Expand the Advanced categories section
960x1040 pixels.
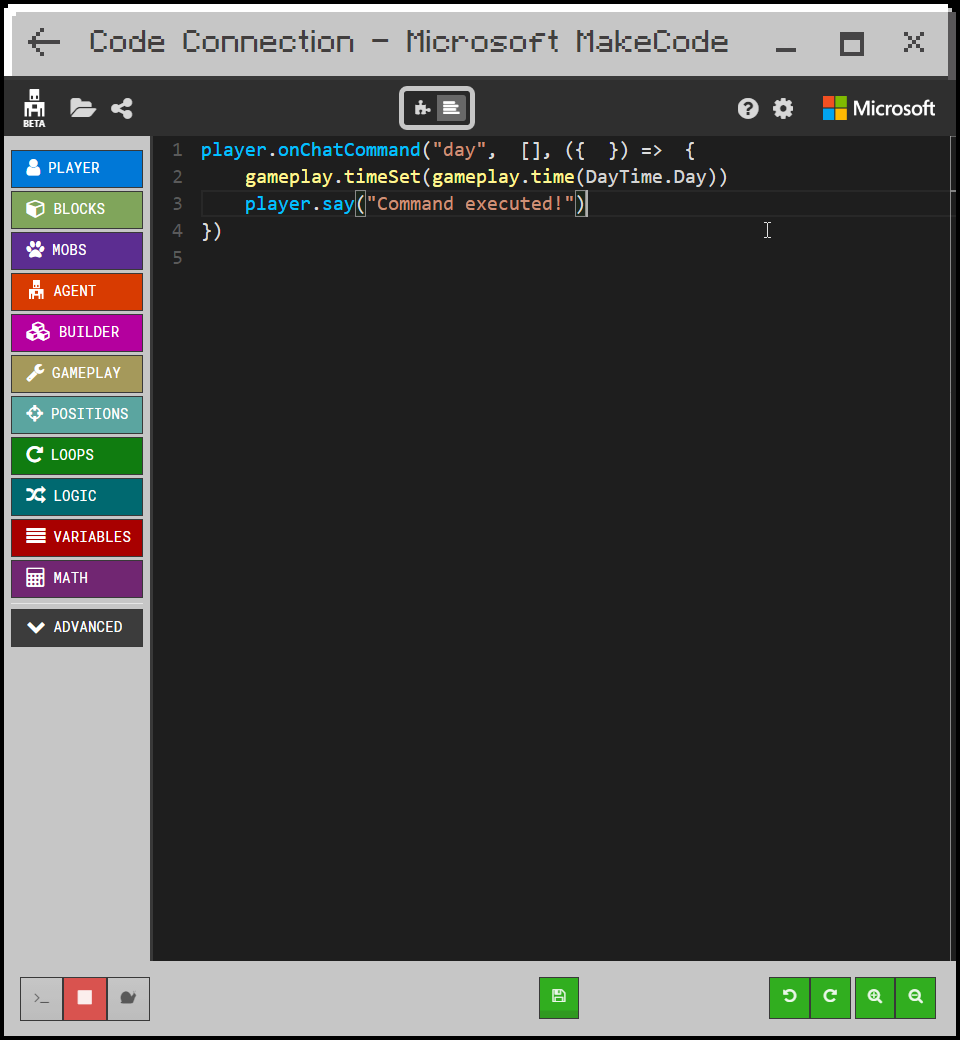point(77,627)
